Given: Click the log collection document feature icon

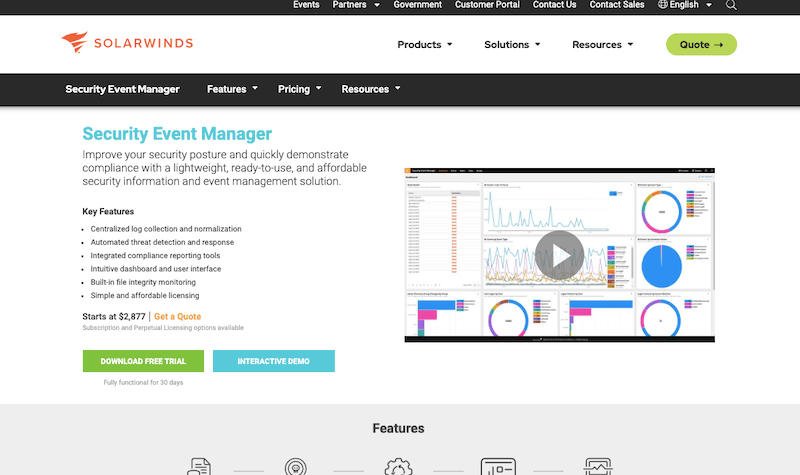Looking at the screenshot, I should coord(199,466).
